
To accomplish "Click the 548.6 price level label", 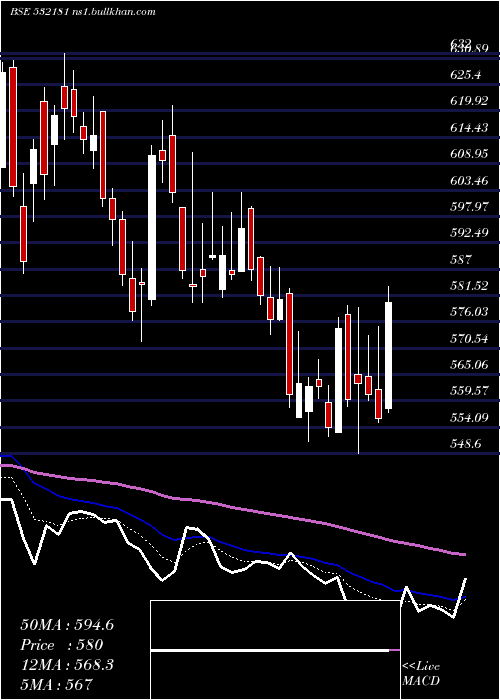I will 466,444.
